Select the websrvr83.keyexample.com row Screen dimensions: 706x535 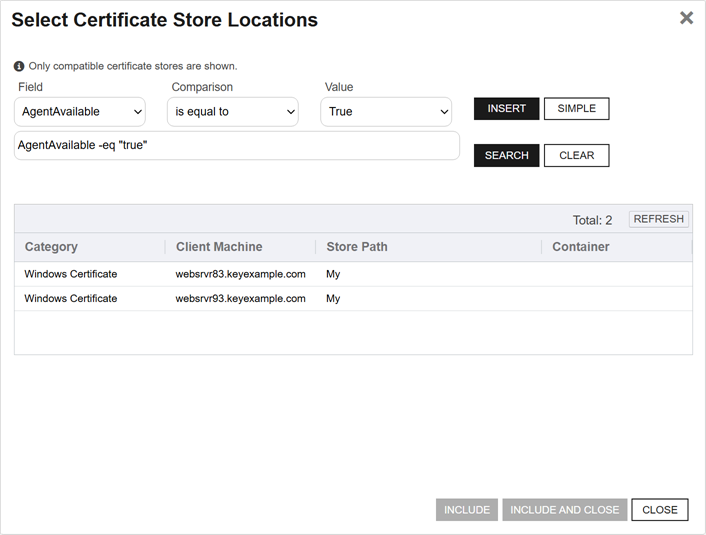point(240,274)
